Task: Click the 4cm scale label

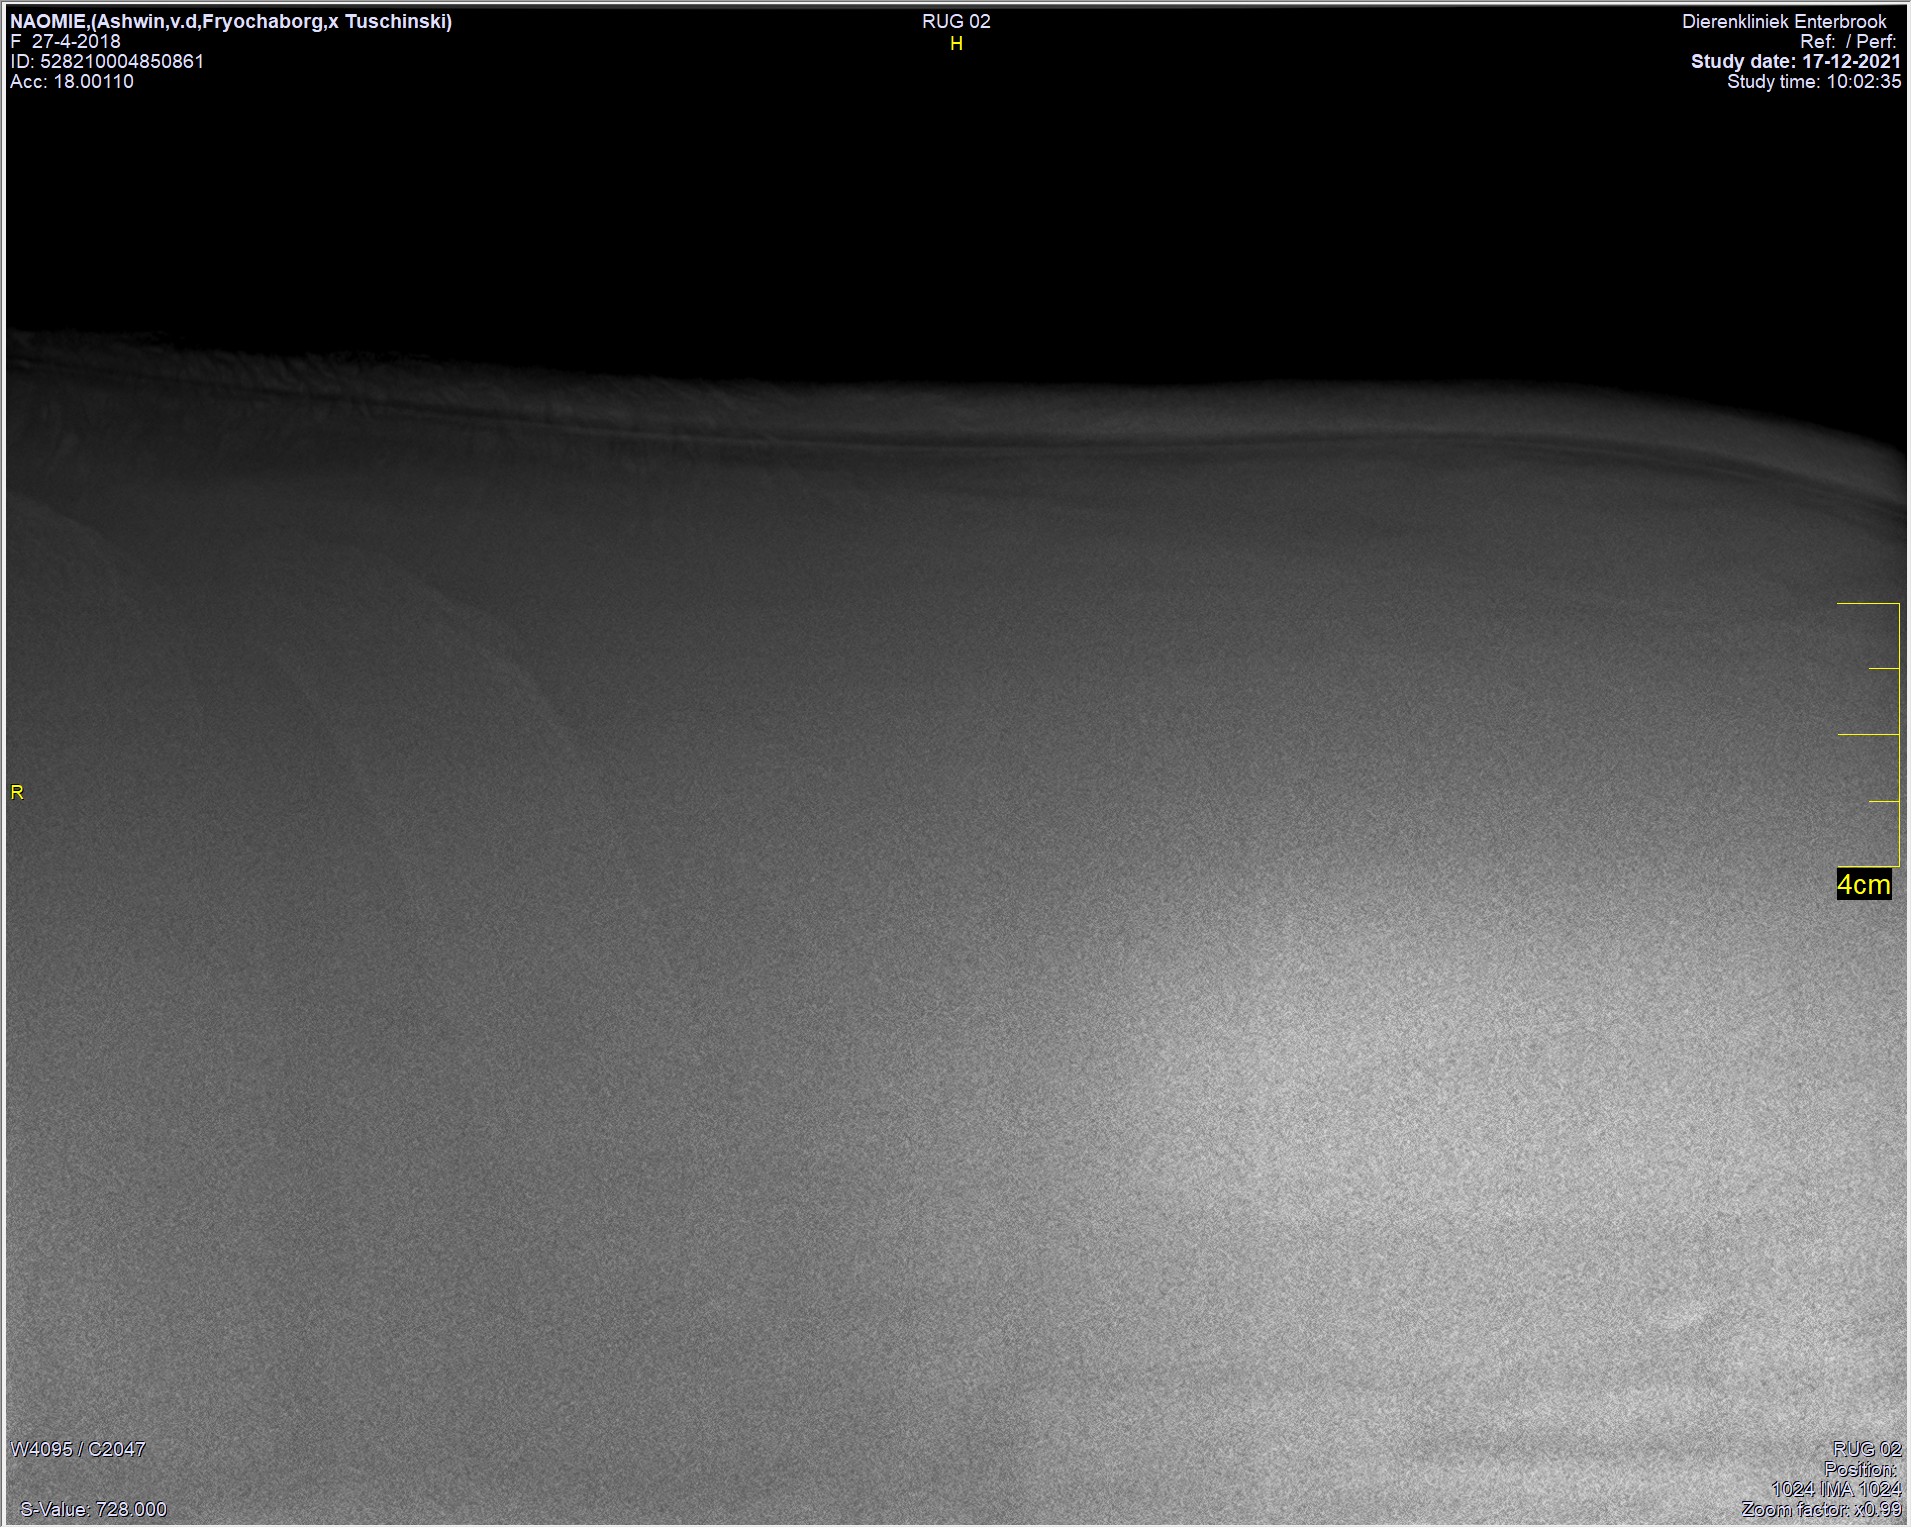Action: 1864,884
